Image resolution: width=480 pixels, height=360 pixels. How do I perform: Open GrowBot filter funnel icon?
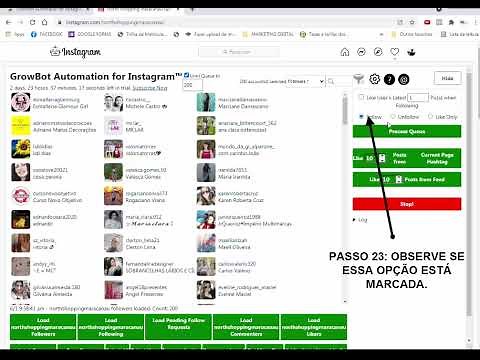(x=359, y=79)
